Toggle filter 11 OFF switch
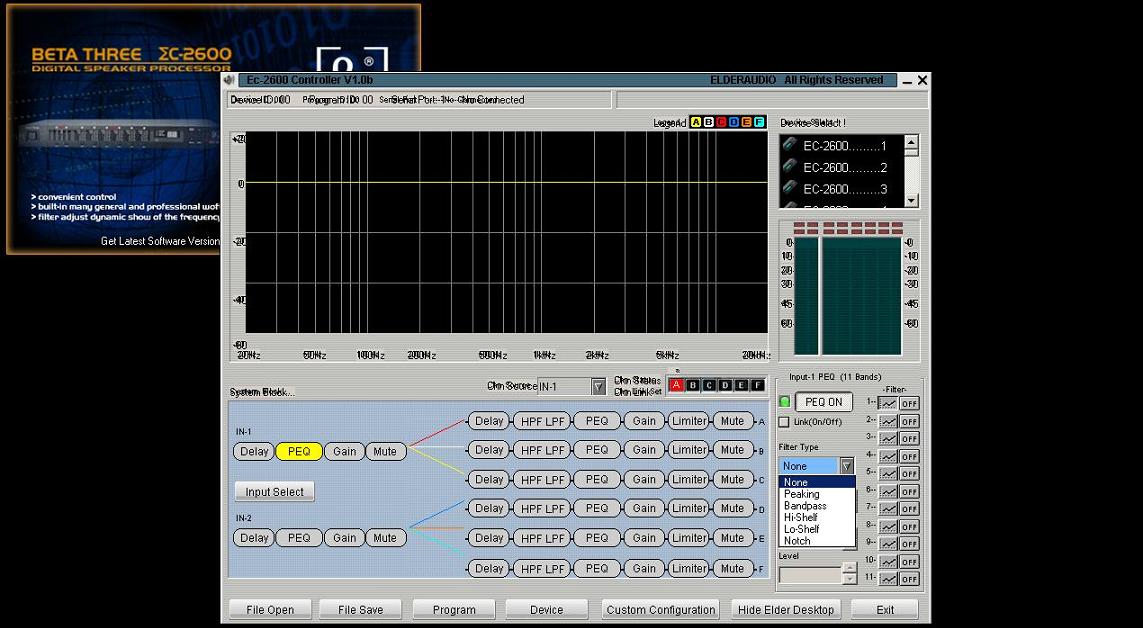Screen dimensions: 1143x628 pos(909,579)
